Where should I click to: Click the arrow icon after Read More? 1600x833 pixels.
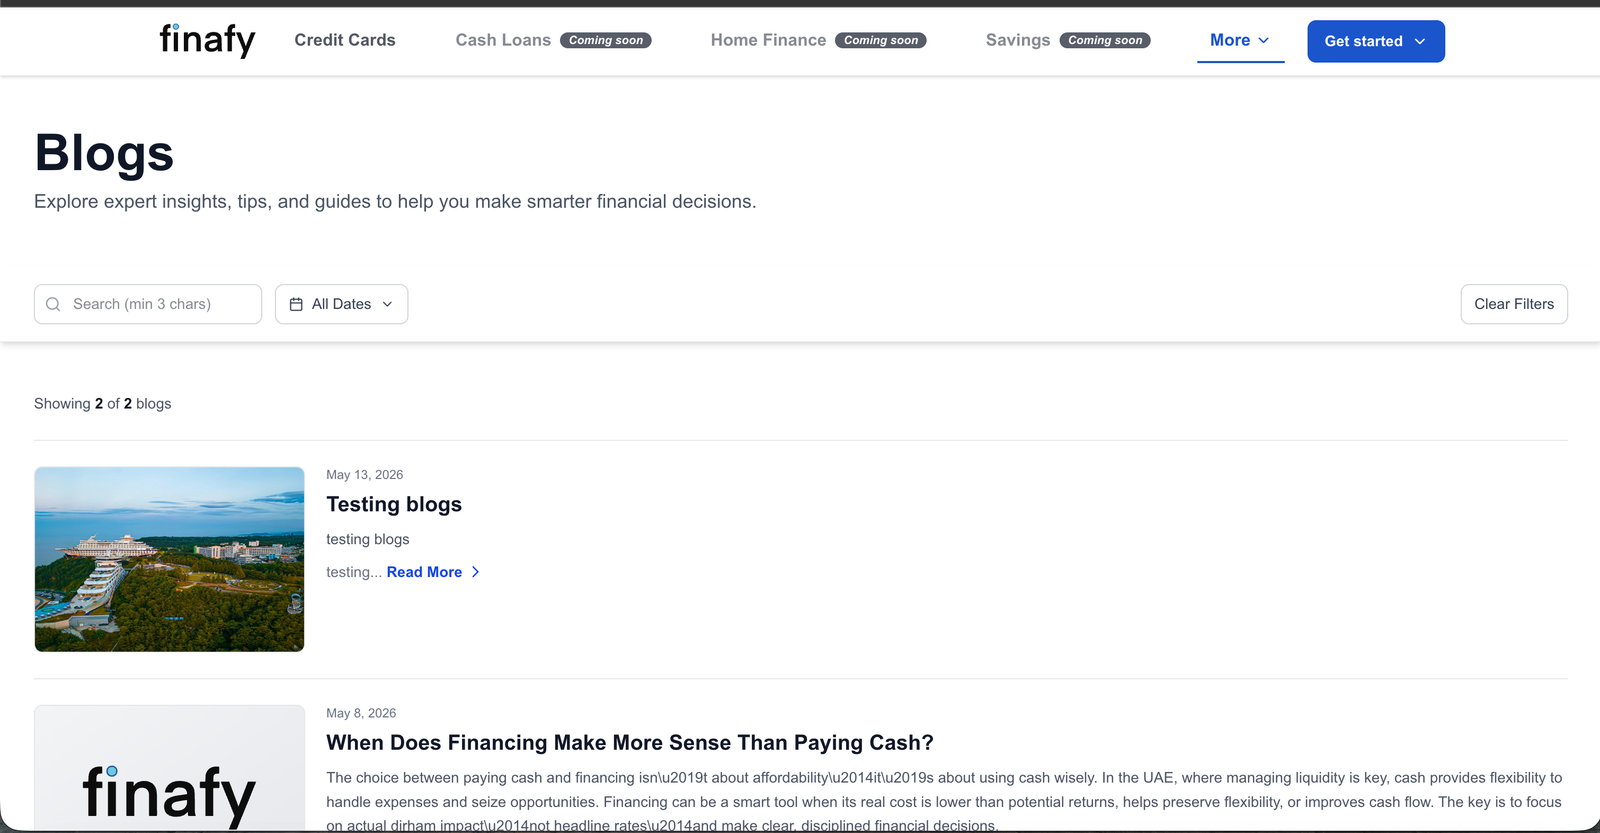tap(475, 572)
